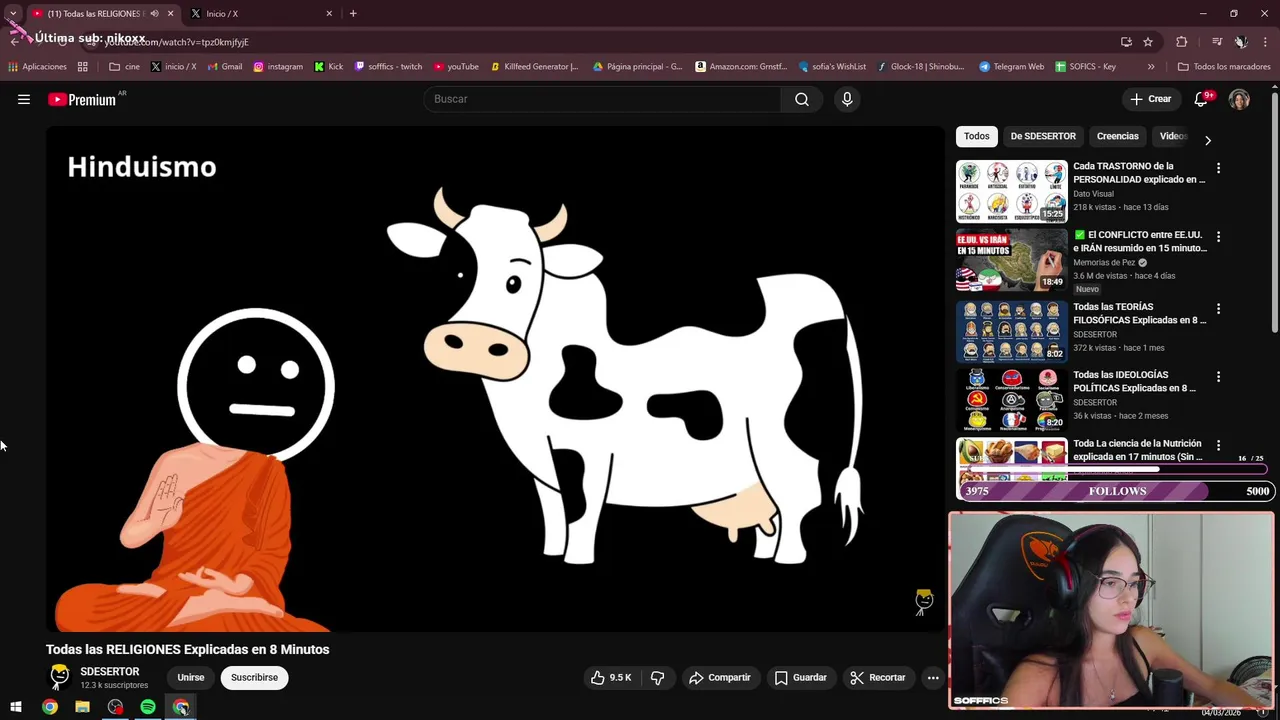Select the Todos filter chip

coord(976,136)
